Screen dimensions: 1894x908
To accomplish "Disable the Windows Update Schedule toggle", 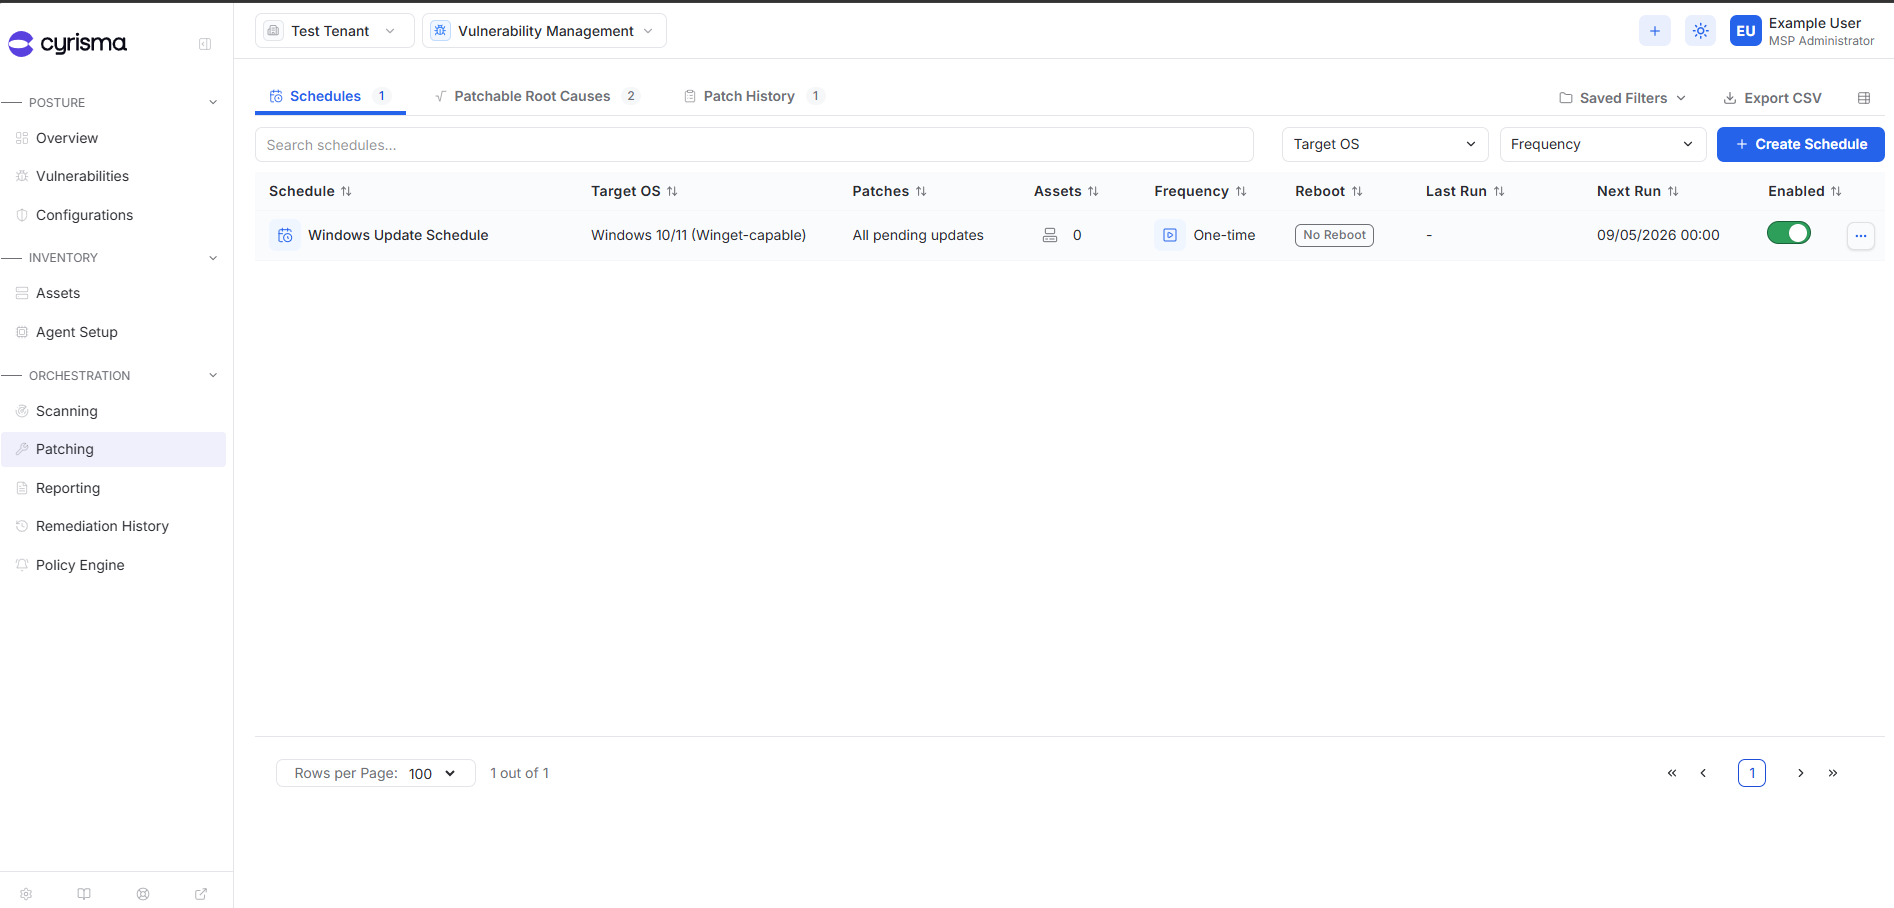I will tap(1788, 233).
